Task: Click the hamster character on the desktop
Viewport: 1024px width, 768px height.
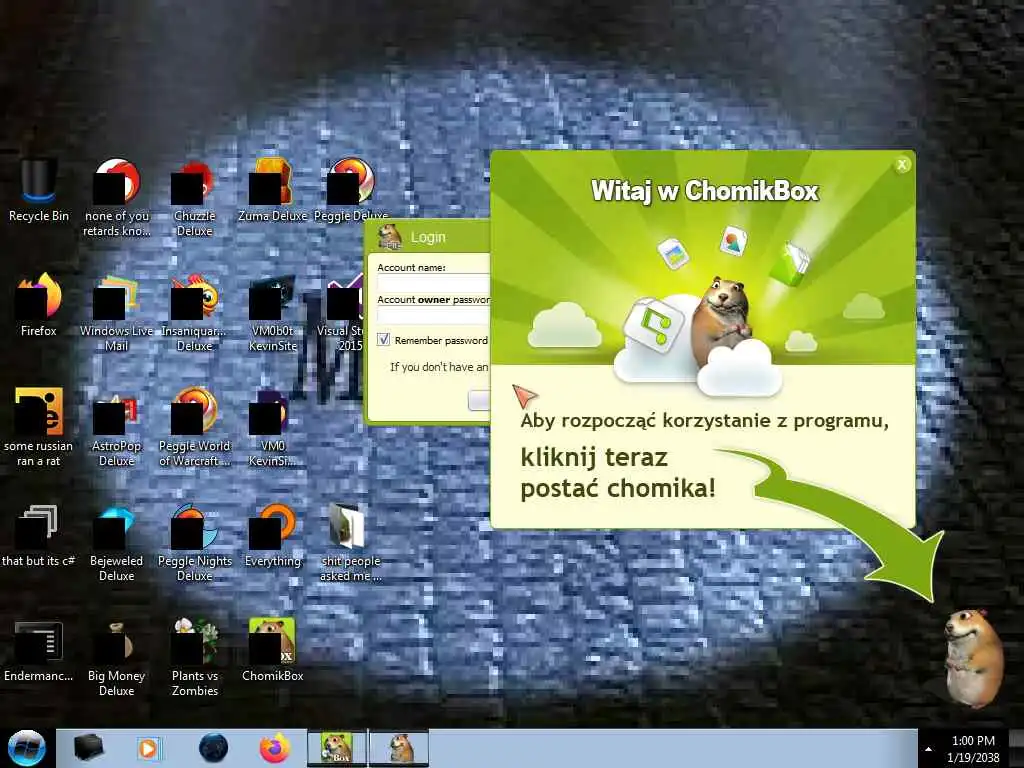Action: click(973, 658)
